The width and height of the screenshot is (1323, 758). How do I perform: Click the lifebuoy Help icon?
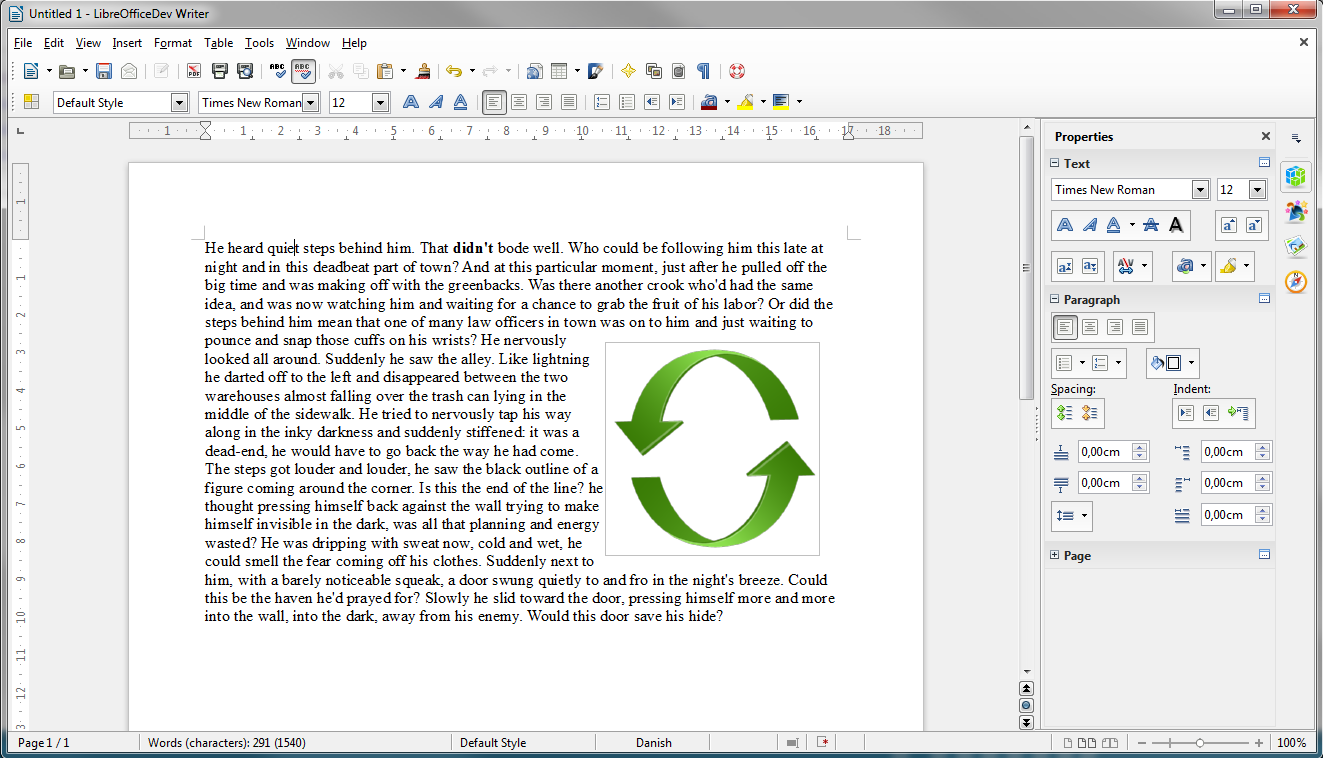[x=737, y=71]
